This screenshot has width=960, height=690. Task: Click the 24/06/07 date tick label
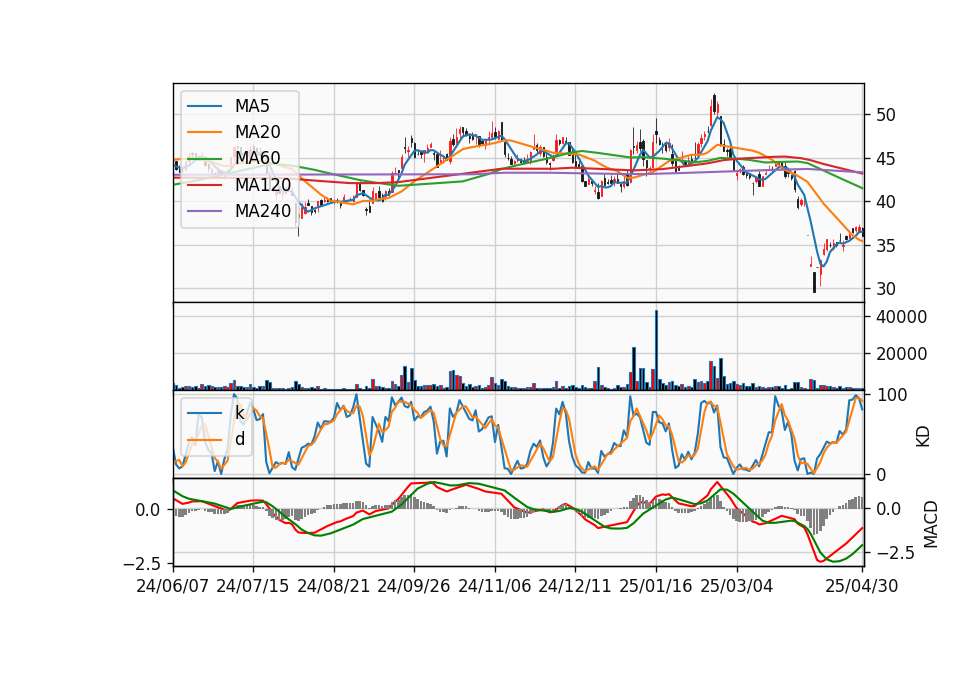click(x=173, y=586)
